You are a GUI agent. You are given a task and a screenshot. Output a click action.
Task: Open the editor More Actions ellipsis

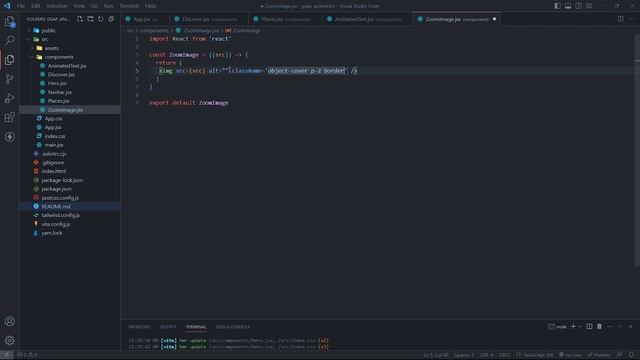pyautogui.click(x=631, y=19)
